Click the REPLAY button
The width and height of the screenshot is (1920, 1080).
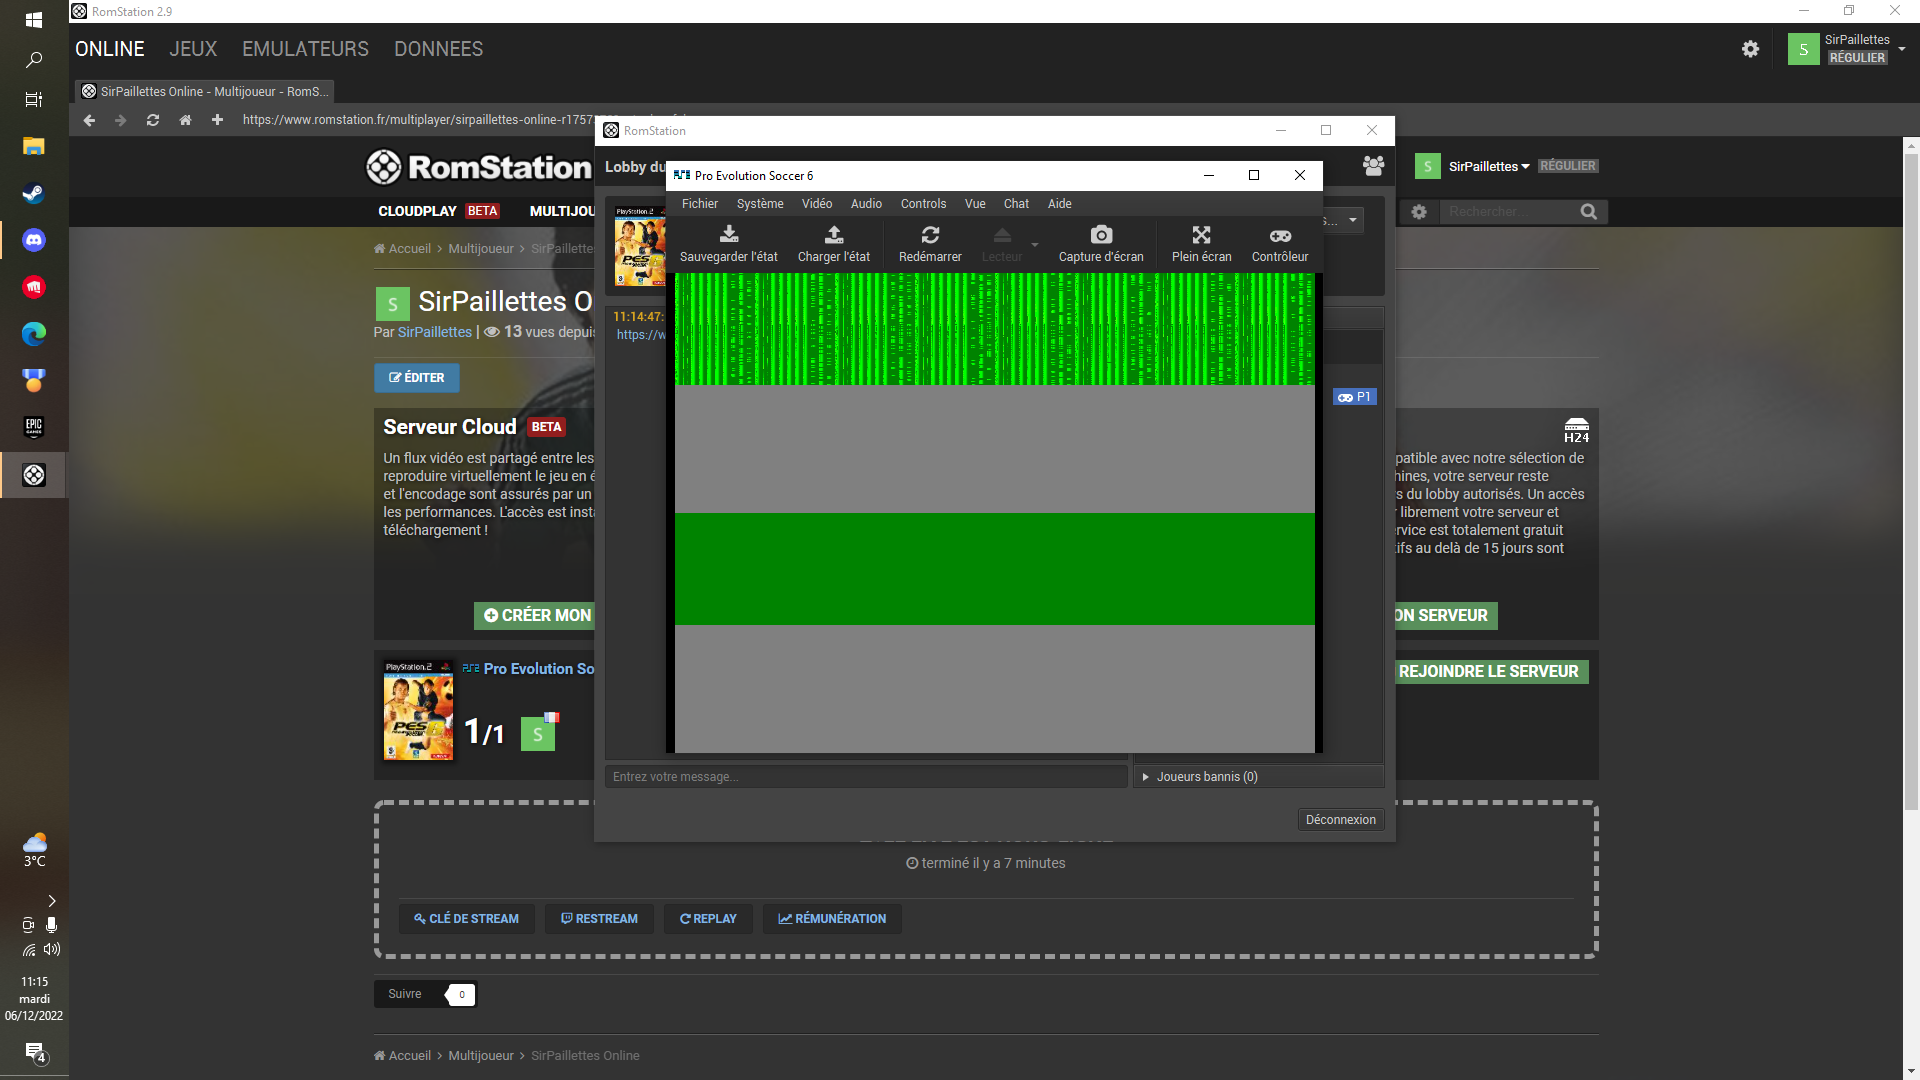[708, 919]
